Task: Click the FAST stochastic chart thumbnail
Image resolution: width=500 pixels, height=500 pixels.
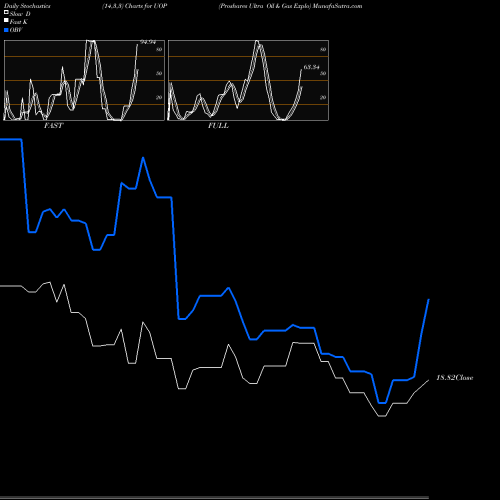Action: [x=84, y=80]
